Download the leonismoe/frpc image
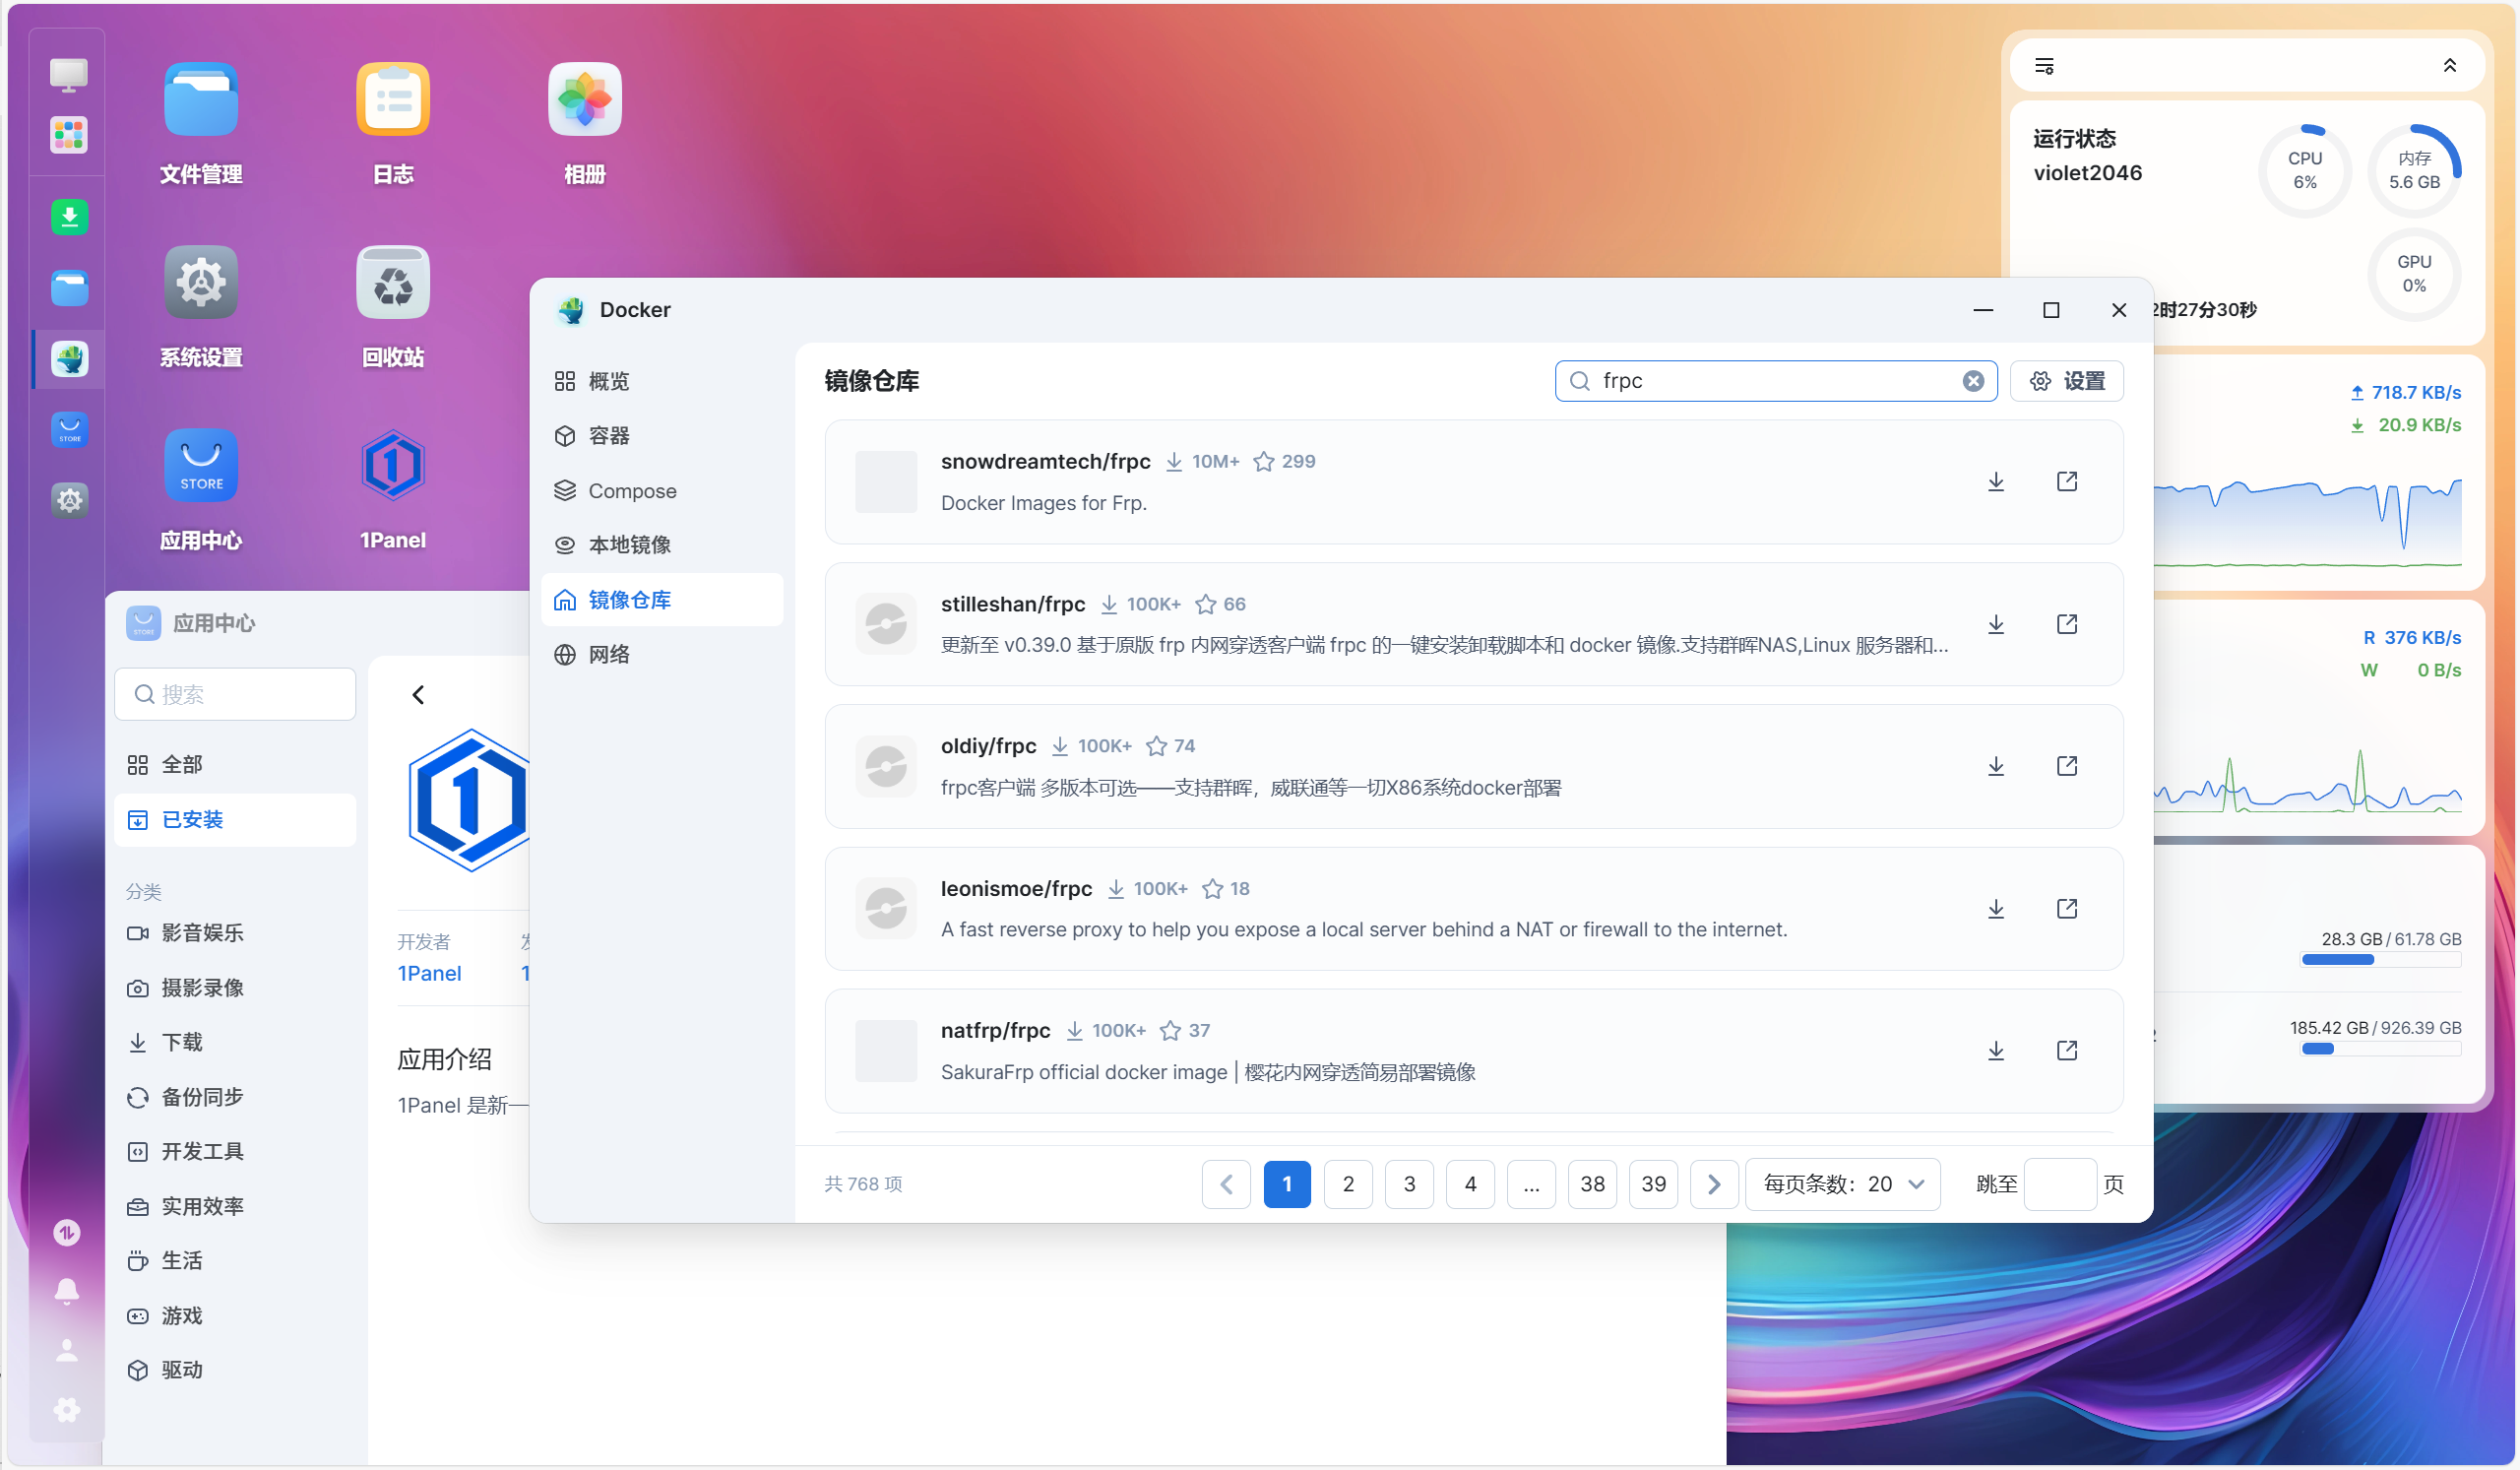2520x1470 pixels. pos(1995,909)
